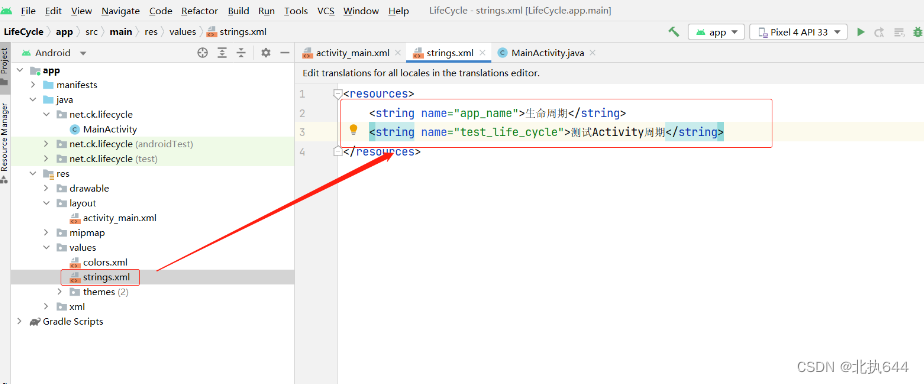Screen dimensions: 924x384
Task: Open the Tools menu
Action: (296, 11)
